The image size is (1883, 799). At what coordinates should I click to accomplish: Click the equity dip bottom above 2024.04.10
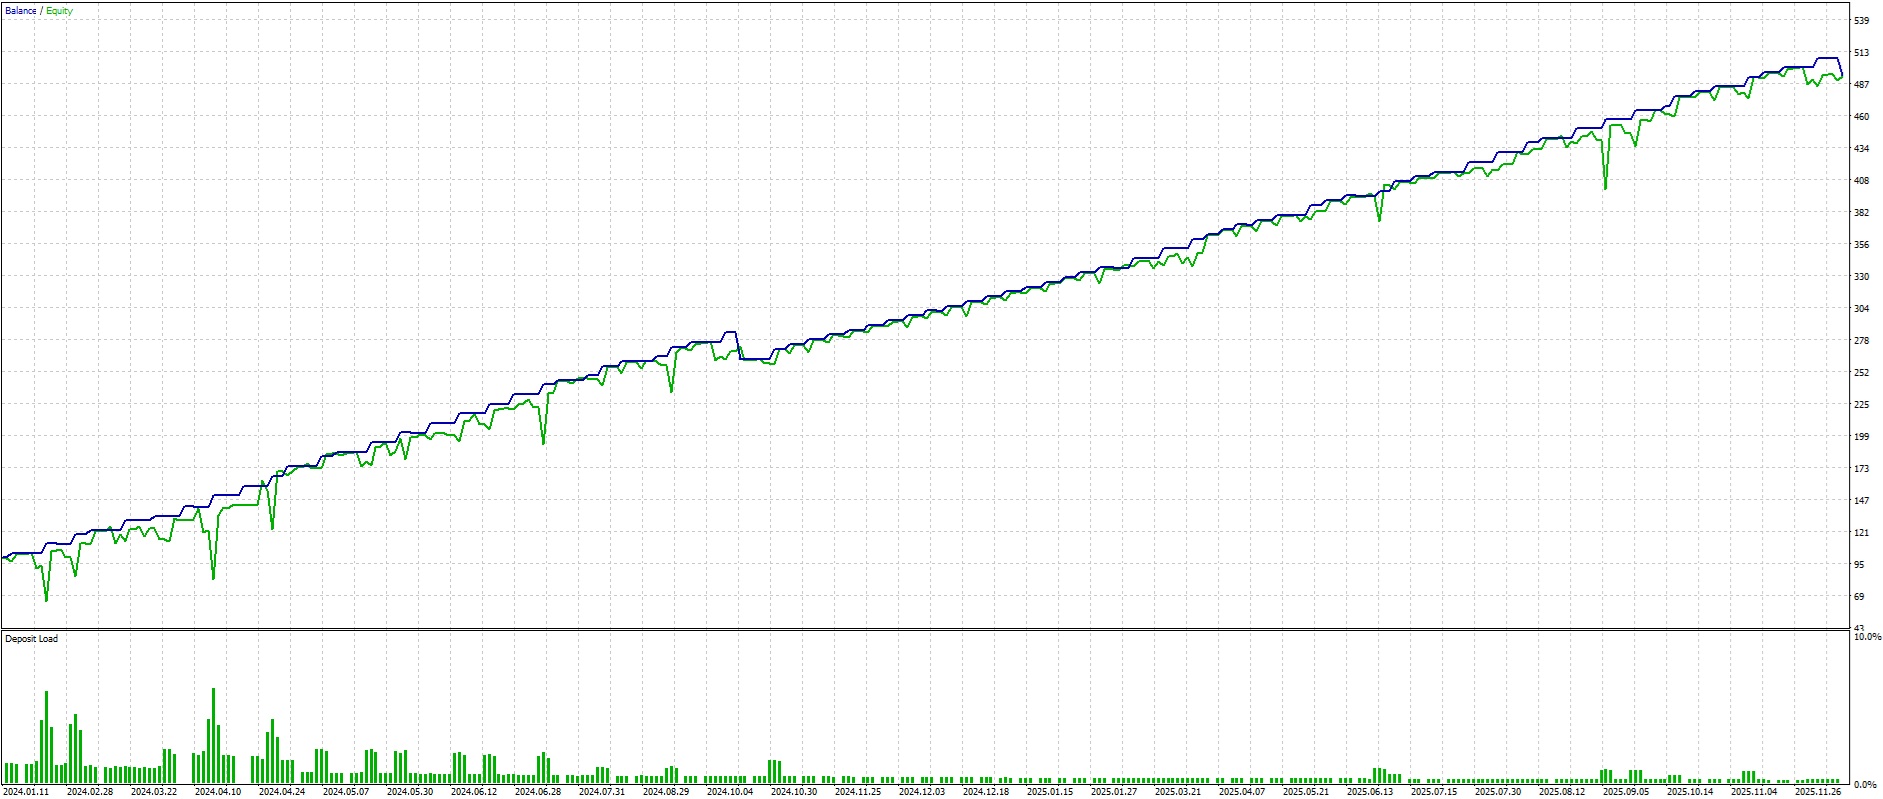click(x=213, y=578)
